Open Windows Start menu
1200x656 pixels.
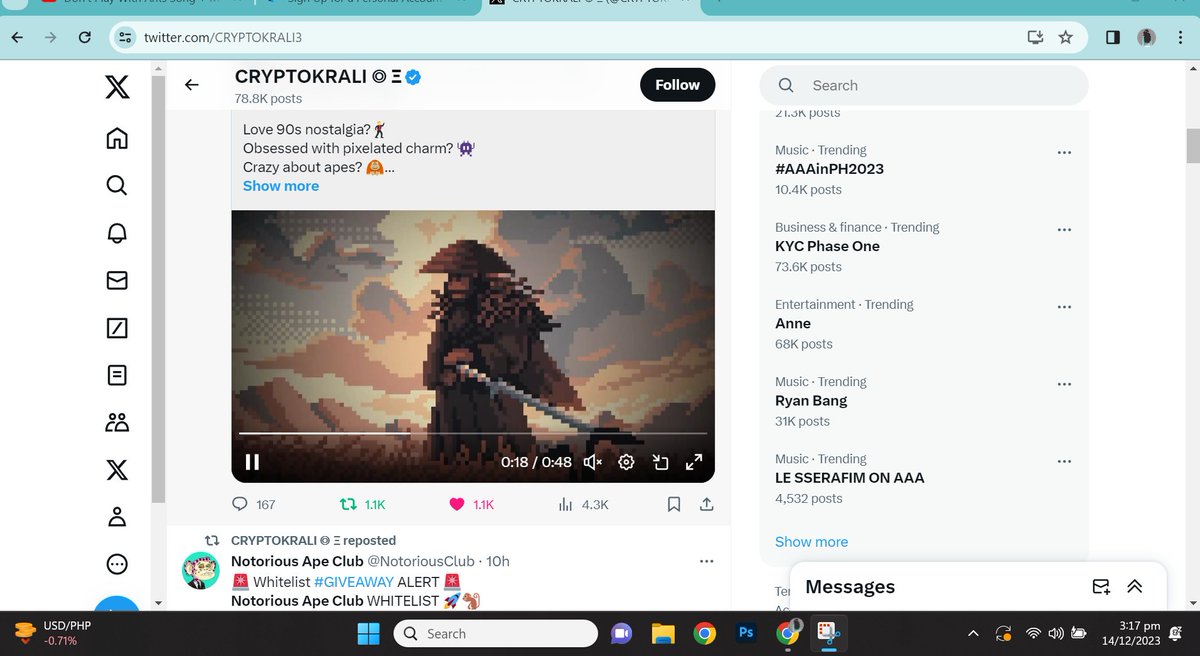[x=368, y=633]
